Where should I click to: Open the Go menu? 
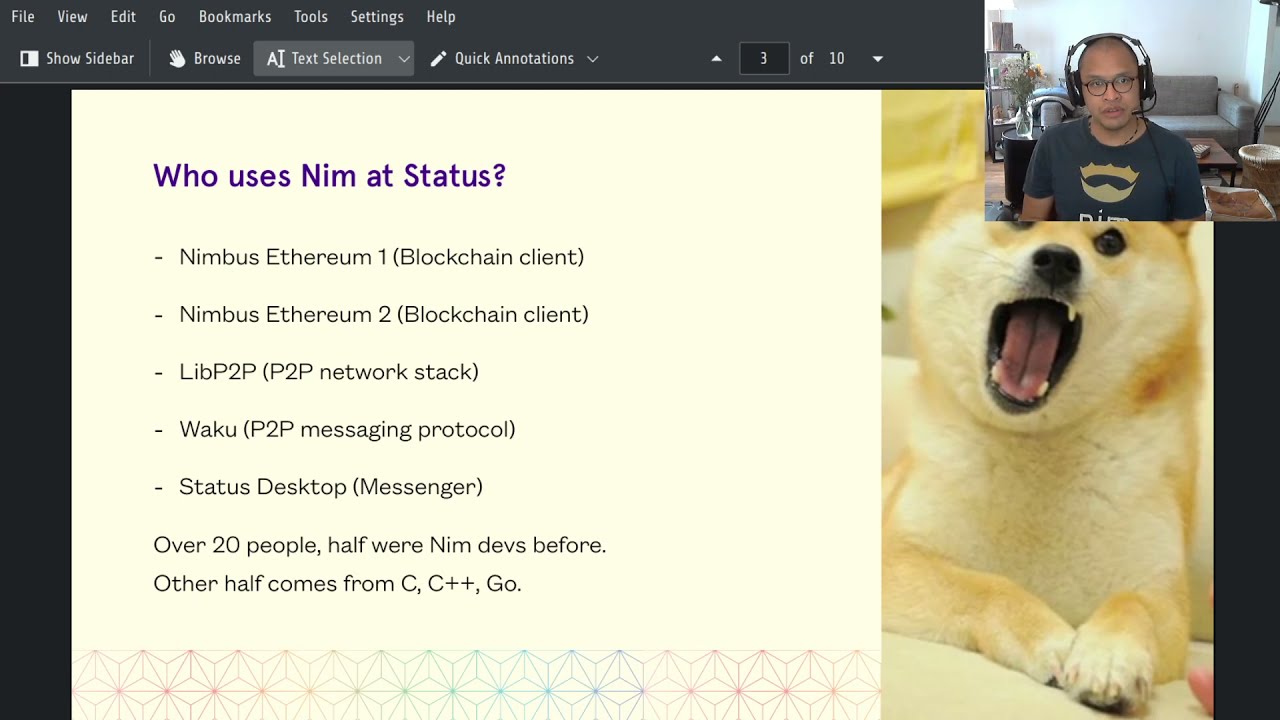[x=167, y=17]
